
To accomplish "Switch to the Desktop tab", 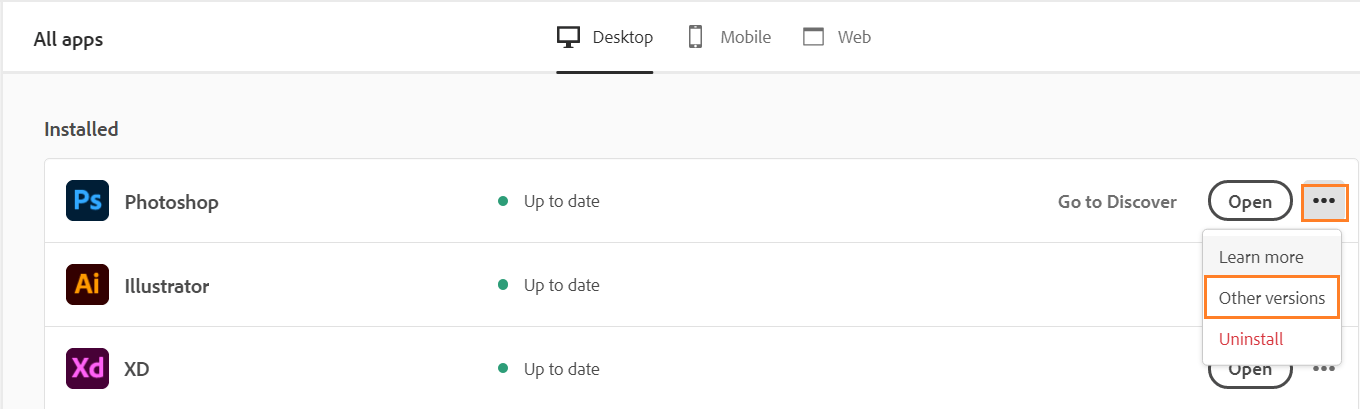I will point(622,37).
